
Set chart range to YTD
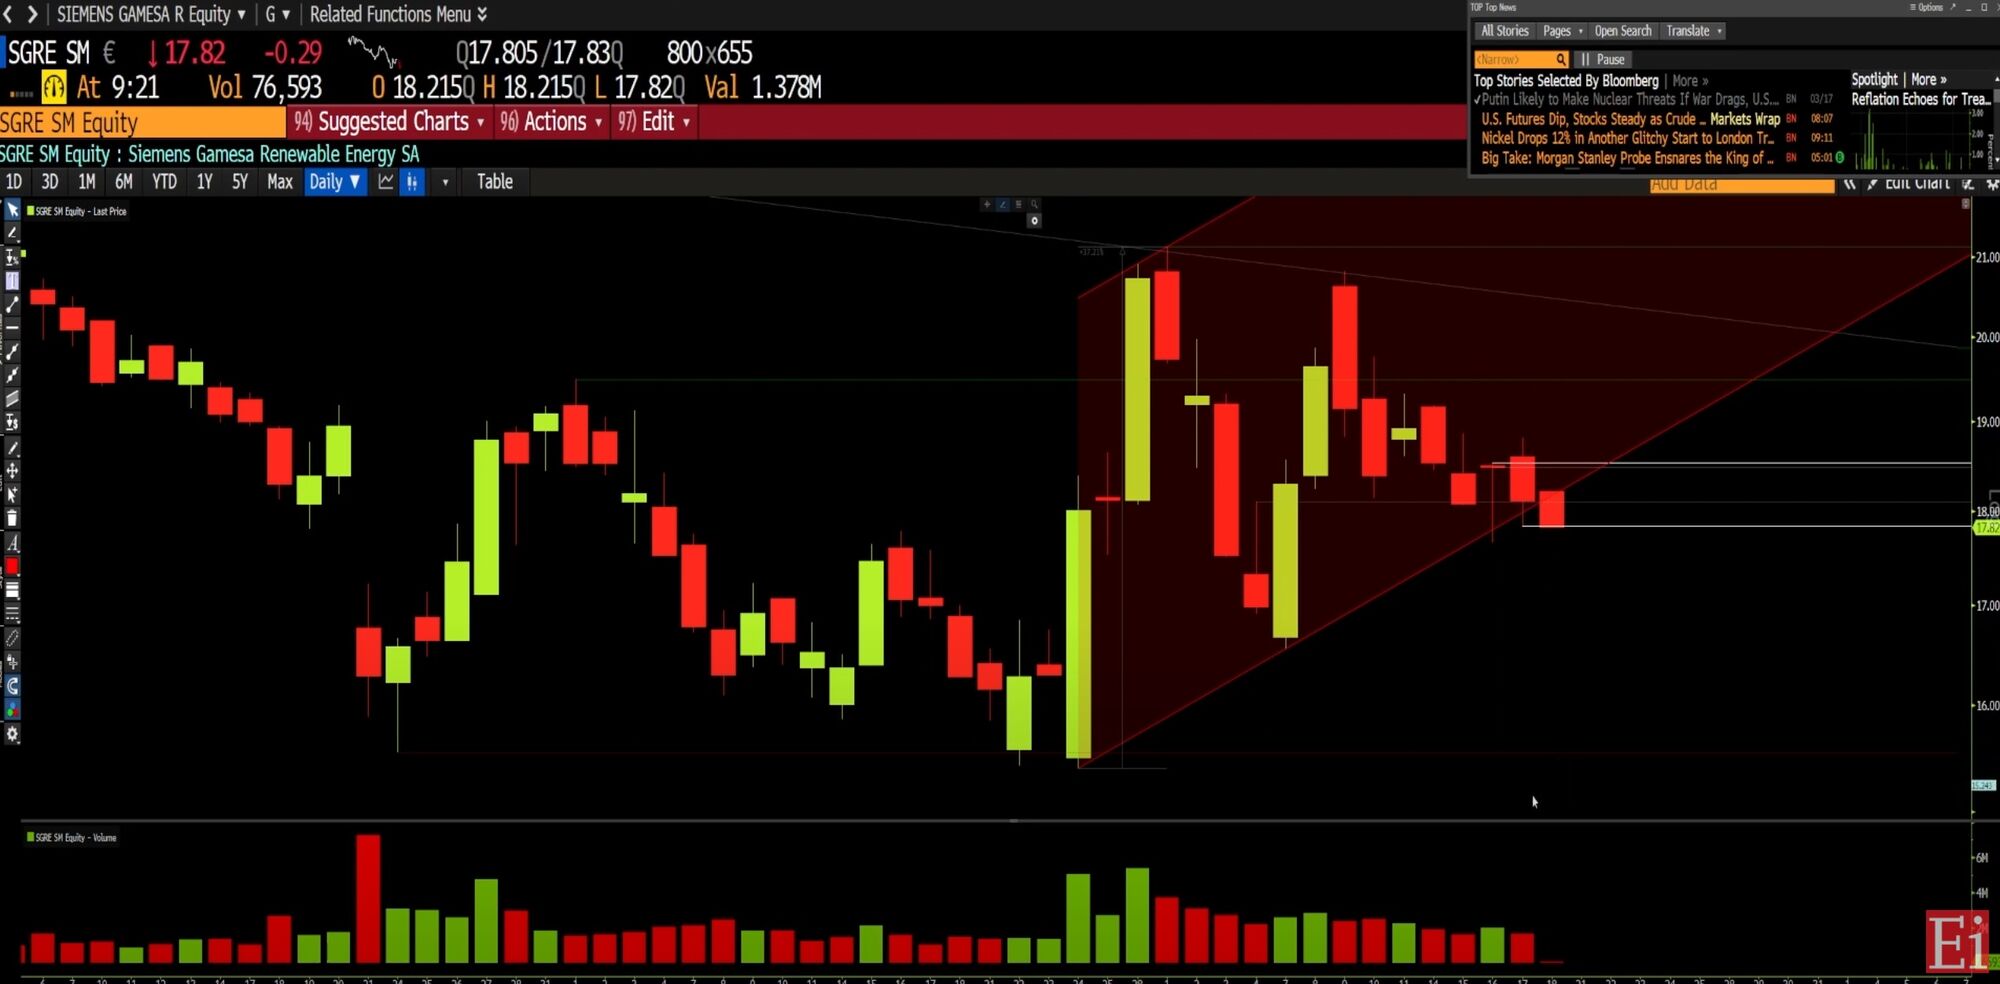click(x=164, y=182)
